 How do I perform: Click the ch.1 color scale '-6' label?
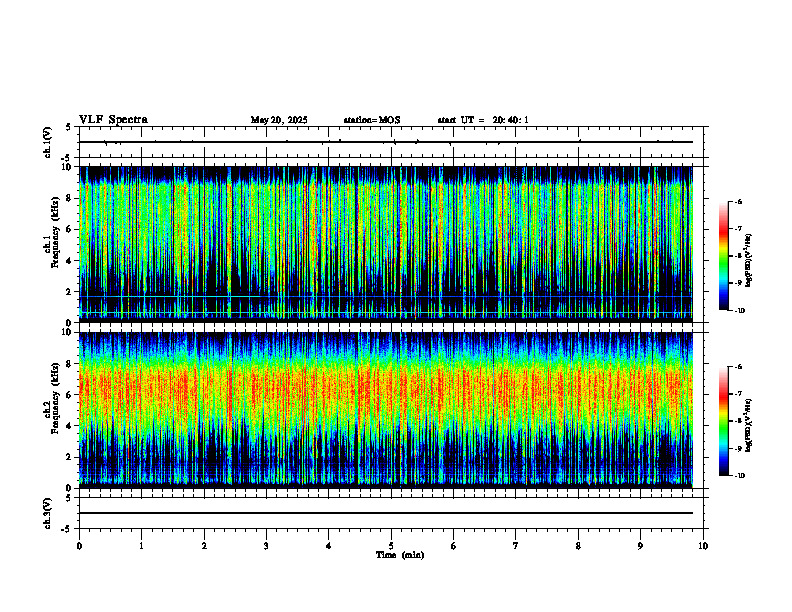738,201
